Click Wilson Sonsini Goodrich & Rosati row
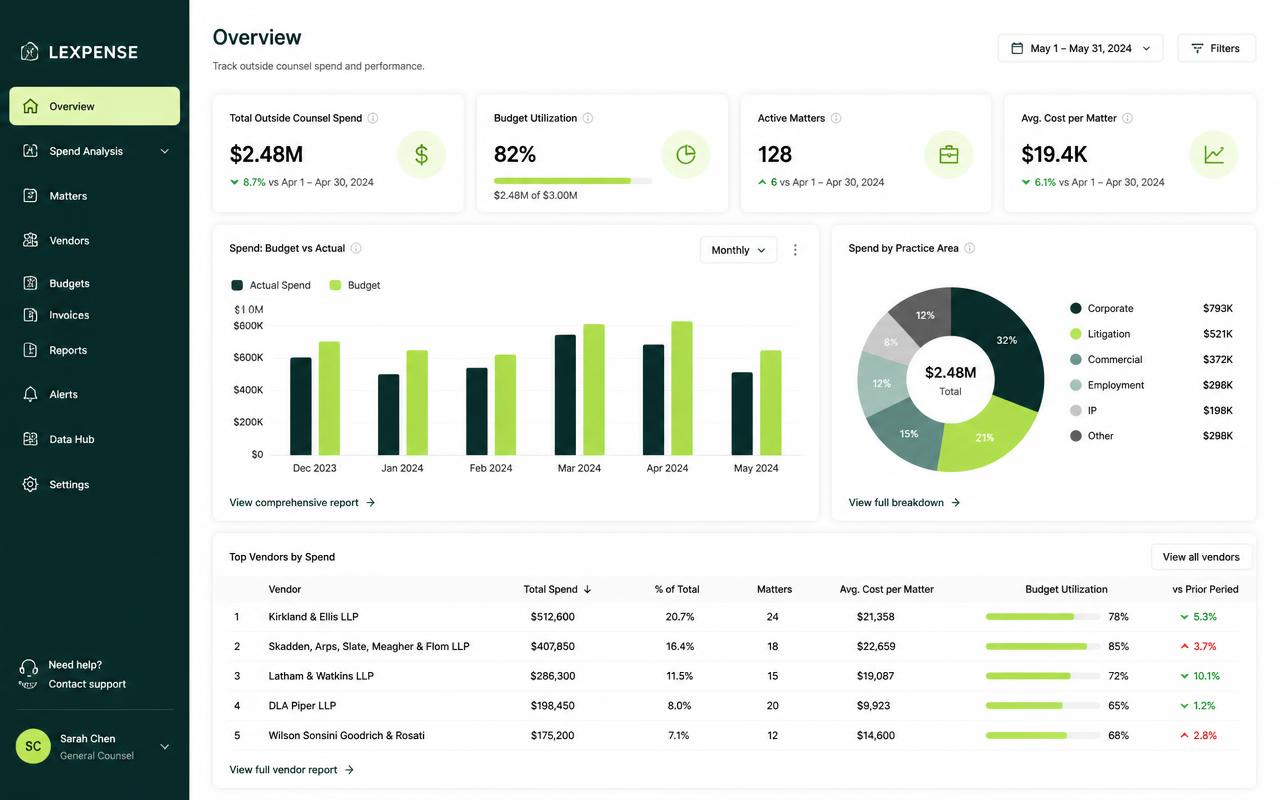This screenshot has width=1280, height=800. (735, 735)
